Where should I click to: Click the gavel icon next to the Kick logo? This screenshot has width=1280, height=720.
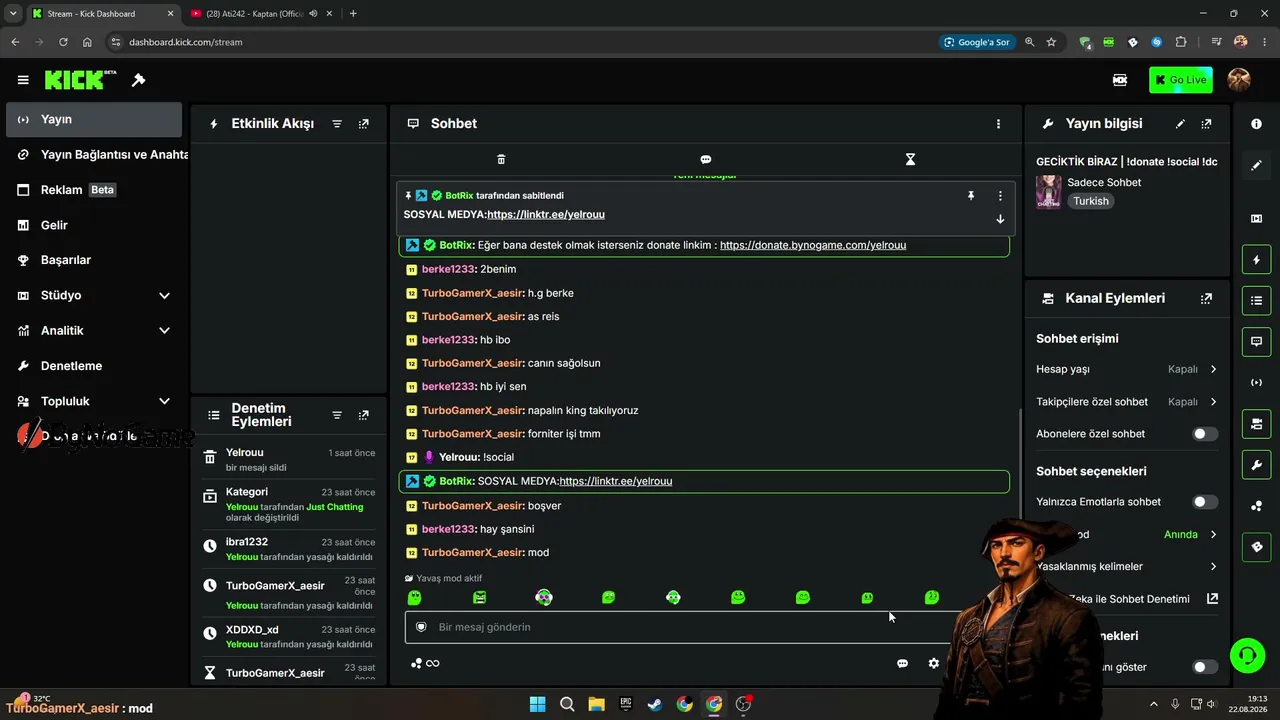tap(139, 80)
